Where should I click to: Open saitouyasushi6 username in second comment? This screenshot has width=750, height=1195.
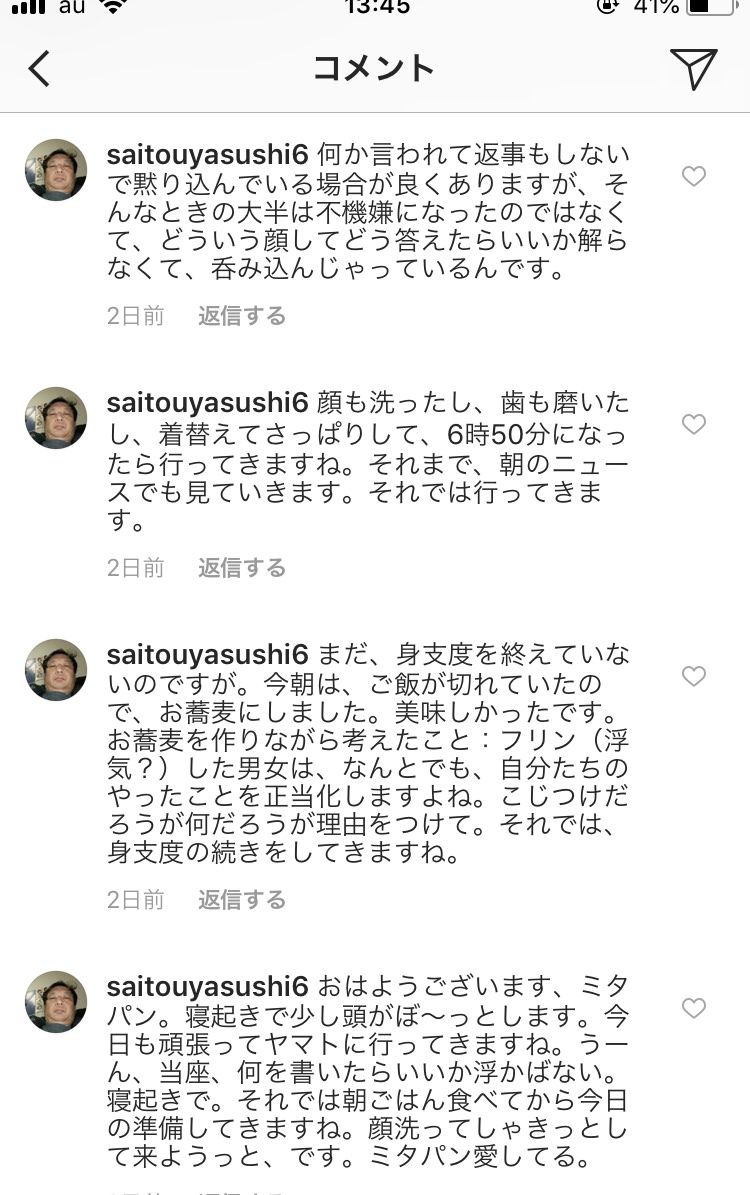click(x=207, y=402)
